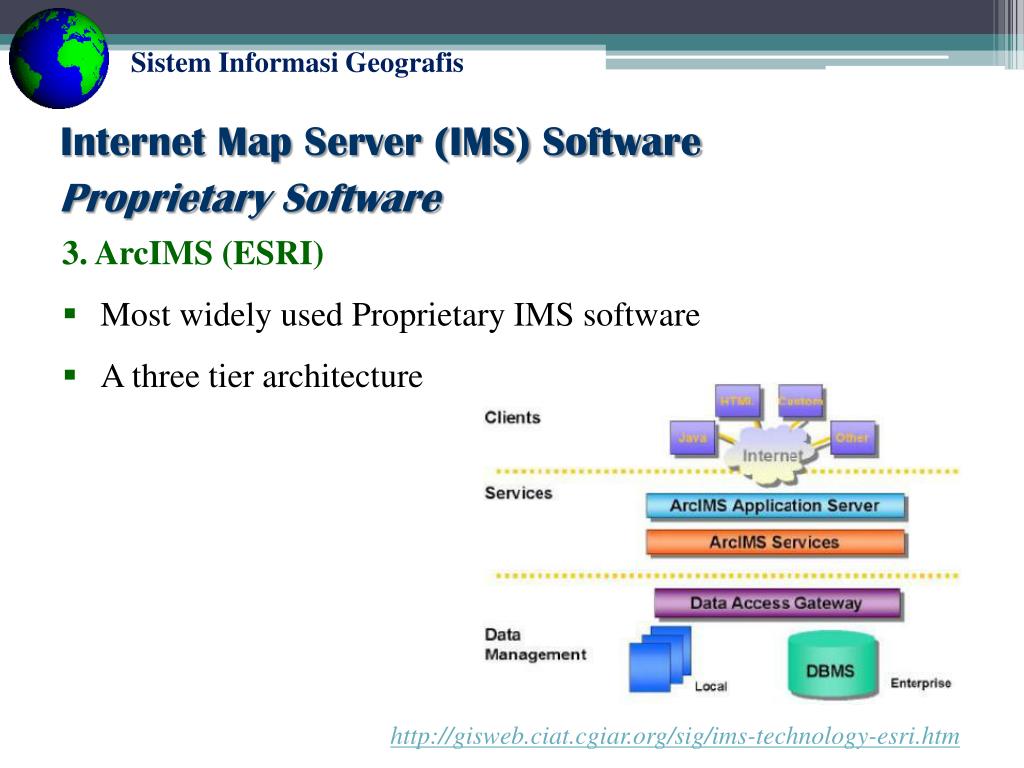
Task: Click the orange ArcIMS Services bar
Action: point(775,543)
